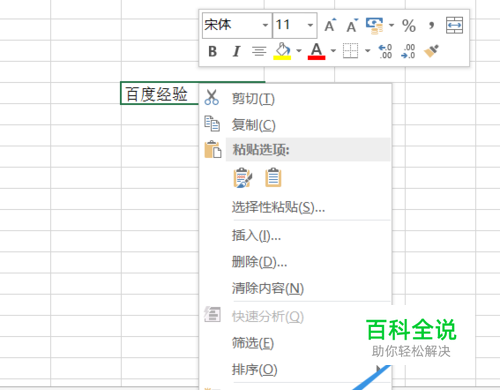Click the scissors cut icon
Screen dimensions: 500x390
pos(212,97)
